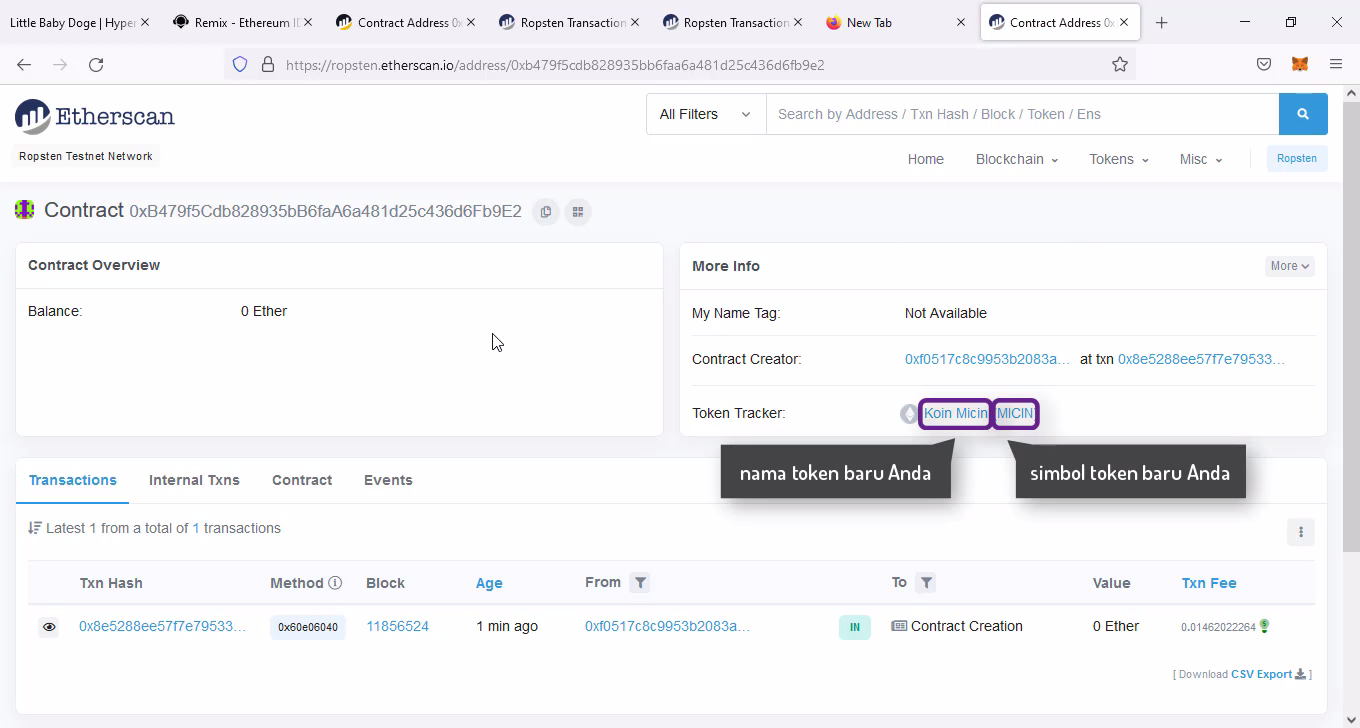Open the Tokens navigation menu

pyautogui.click(x=1118, y=159)
